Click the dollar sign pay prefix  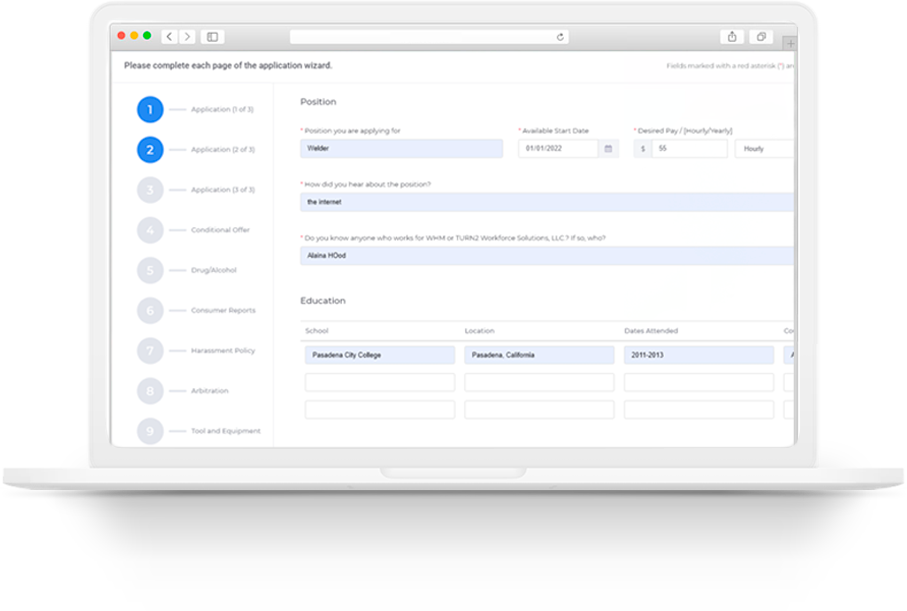pos(643,149)
